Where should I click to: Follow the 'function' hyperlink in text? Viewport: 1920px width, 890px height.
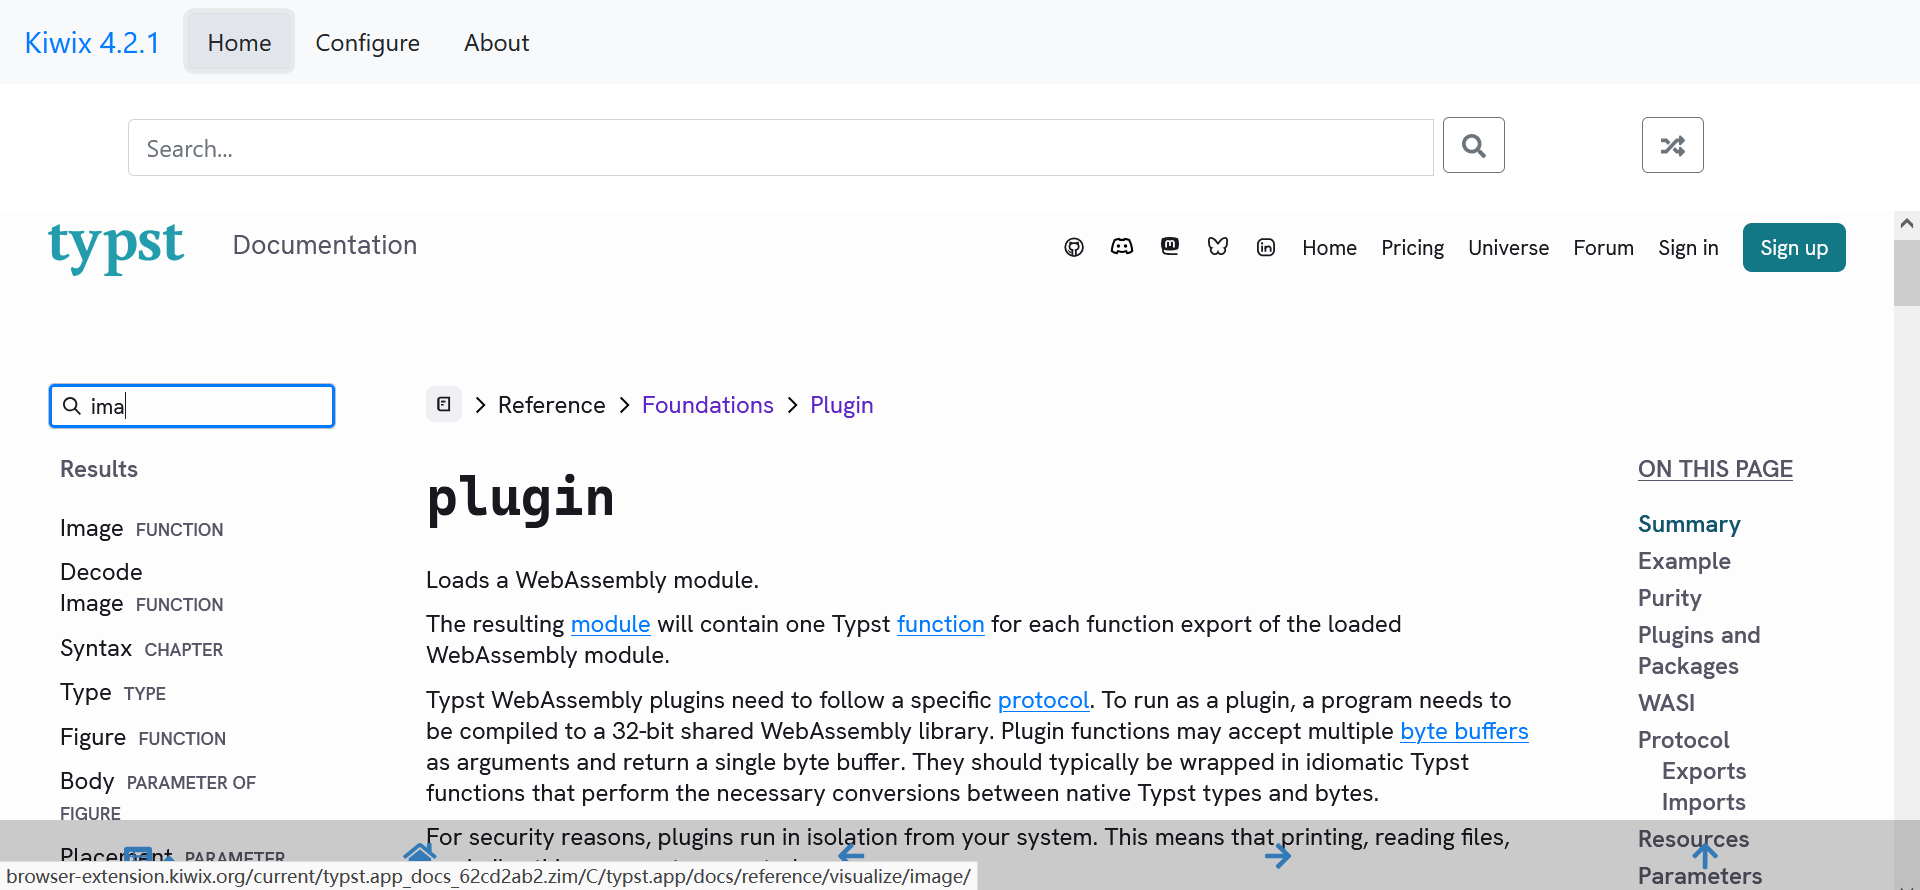point(940,624)
